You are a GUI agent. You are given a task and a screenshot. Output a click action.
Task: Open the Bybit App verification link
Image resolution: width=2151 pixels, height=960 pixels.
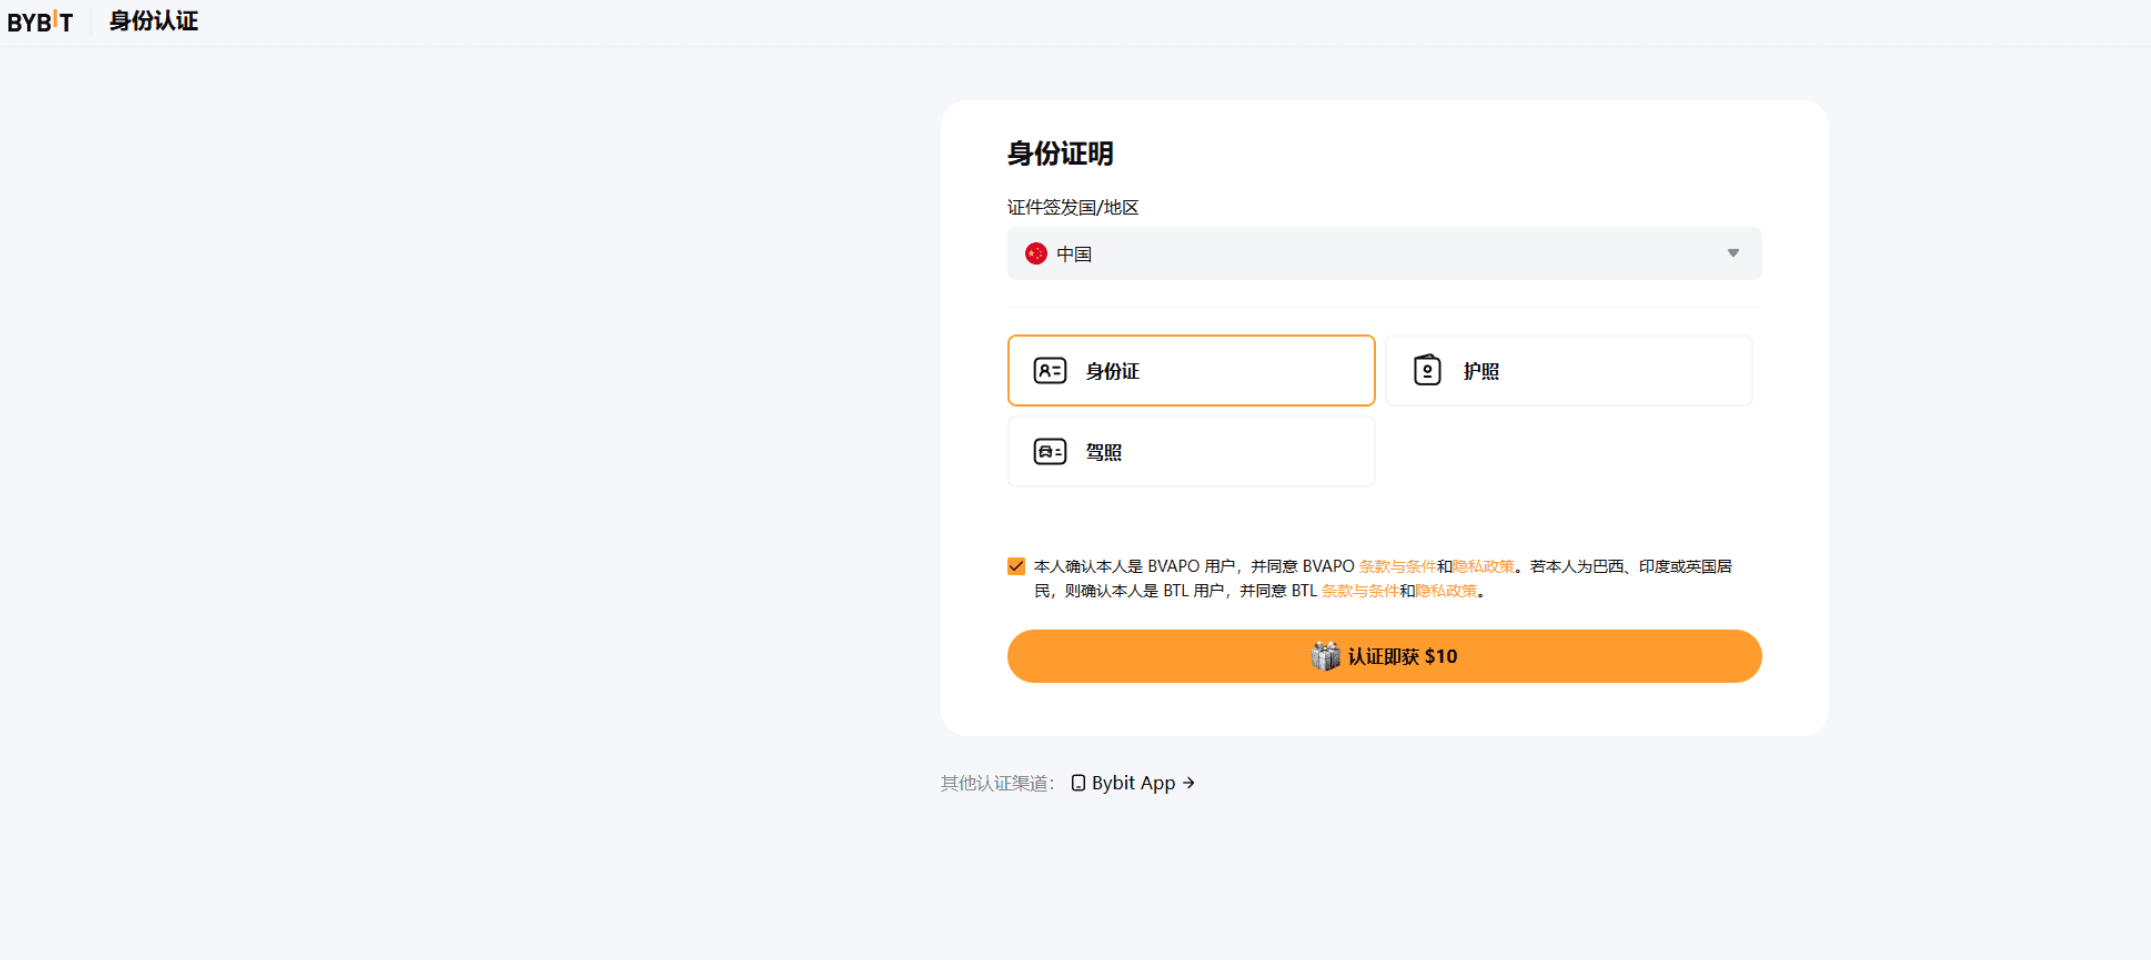tap(1133, 783)
